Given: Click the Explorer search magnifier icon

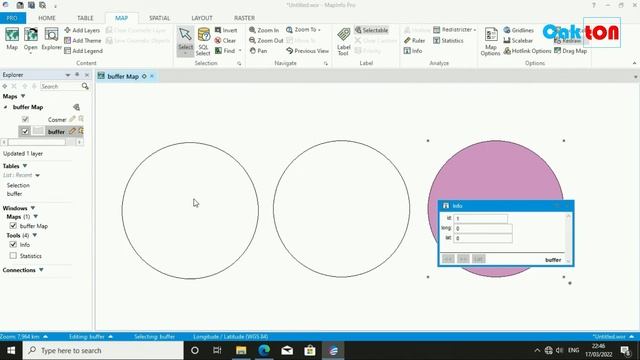Looking at the screenshot, I should tap(85, 86).
